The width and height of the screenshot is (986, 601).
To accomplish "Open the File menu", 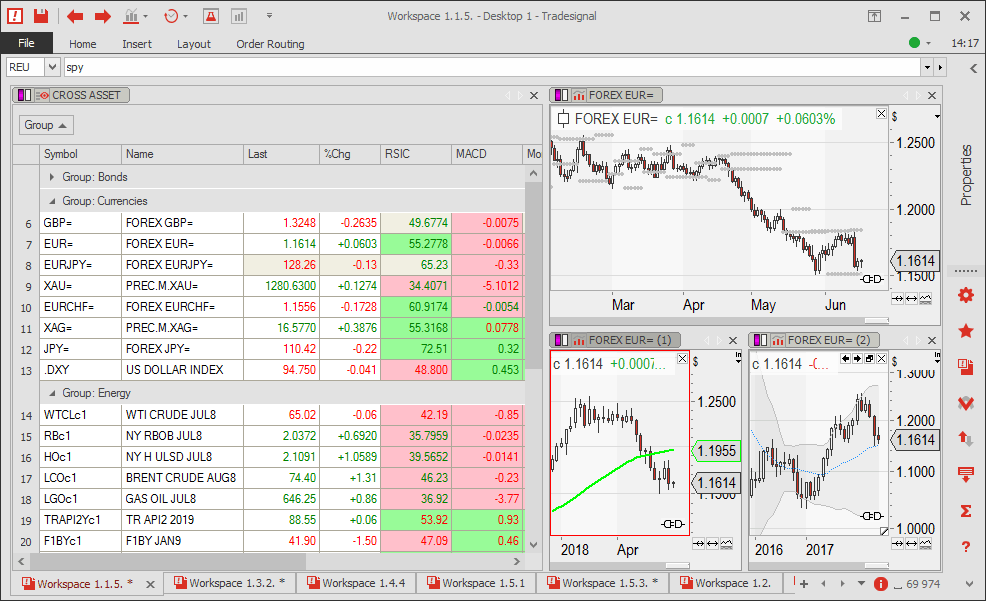I will (x=26, y=43).
